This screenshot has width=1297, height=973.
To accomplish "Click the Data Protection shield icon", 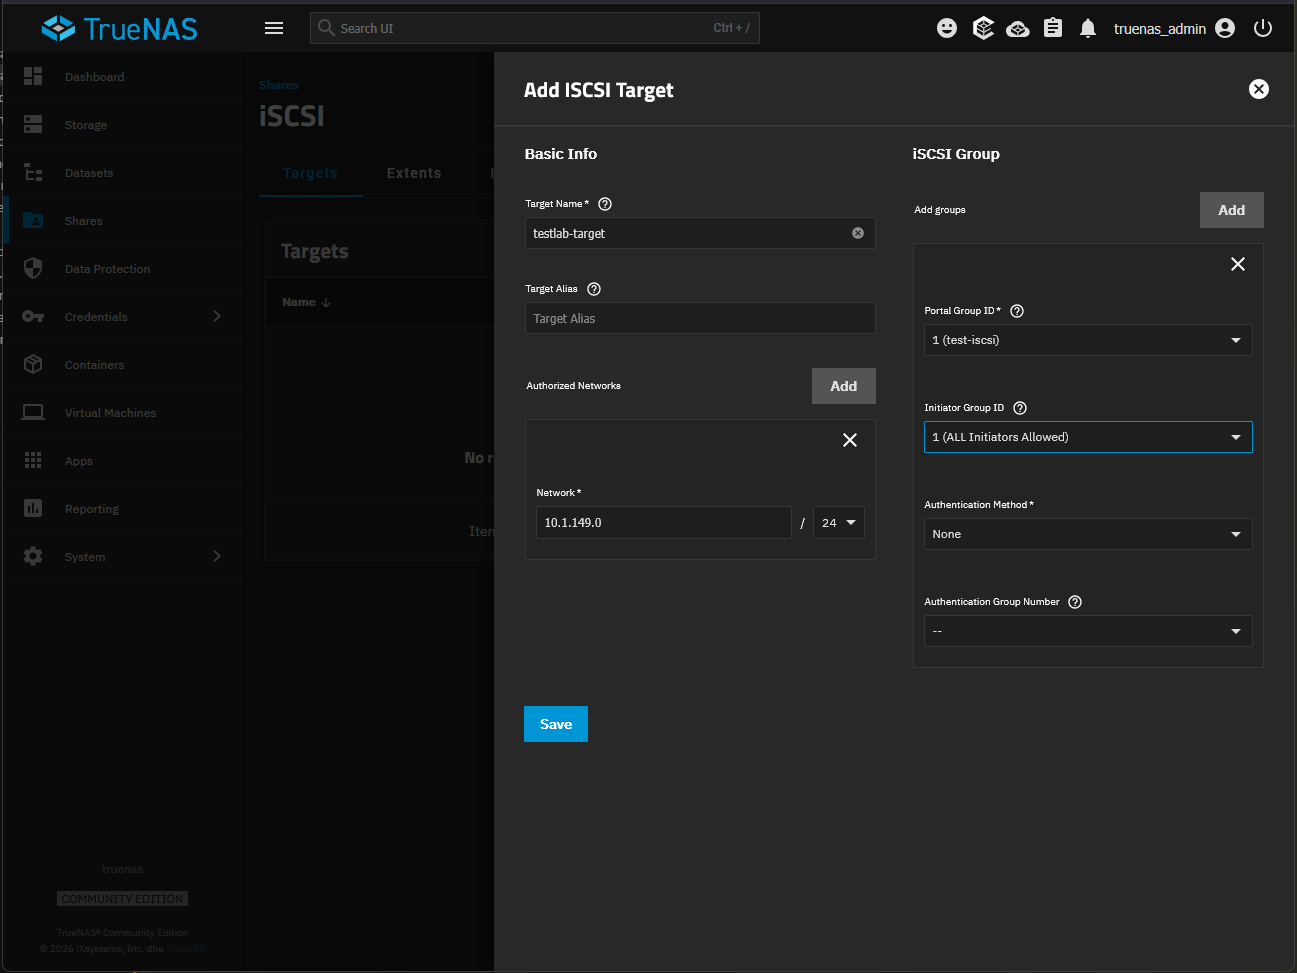I will tap(33, 268).
